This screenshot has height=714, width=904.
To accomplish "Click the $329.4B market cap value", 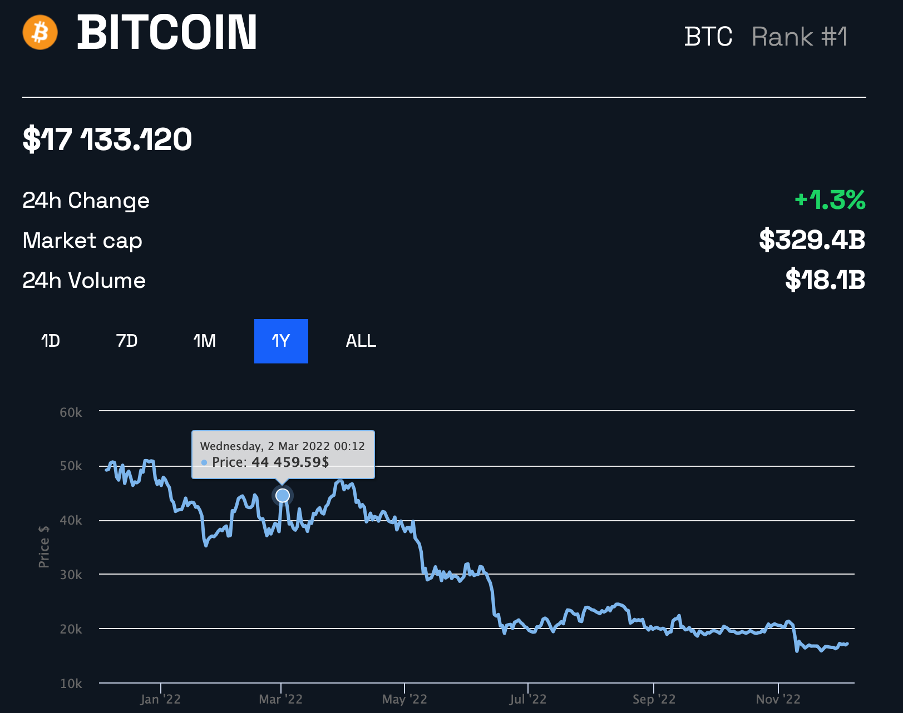I will coord(812,239).
